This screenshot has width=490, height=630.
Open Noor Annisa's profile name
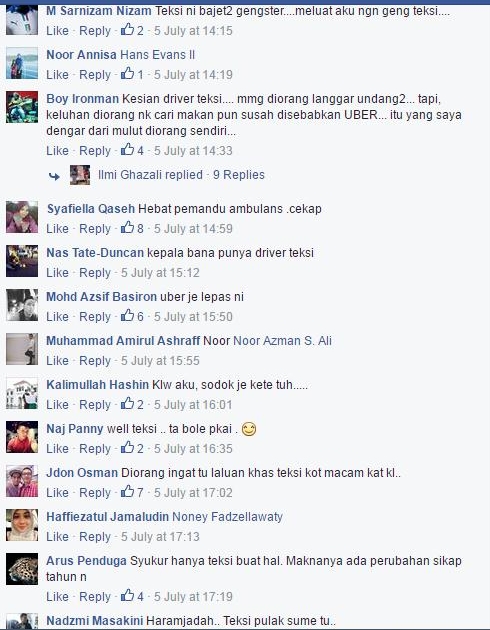pyautogui.click(x=82, y=55)
